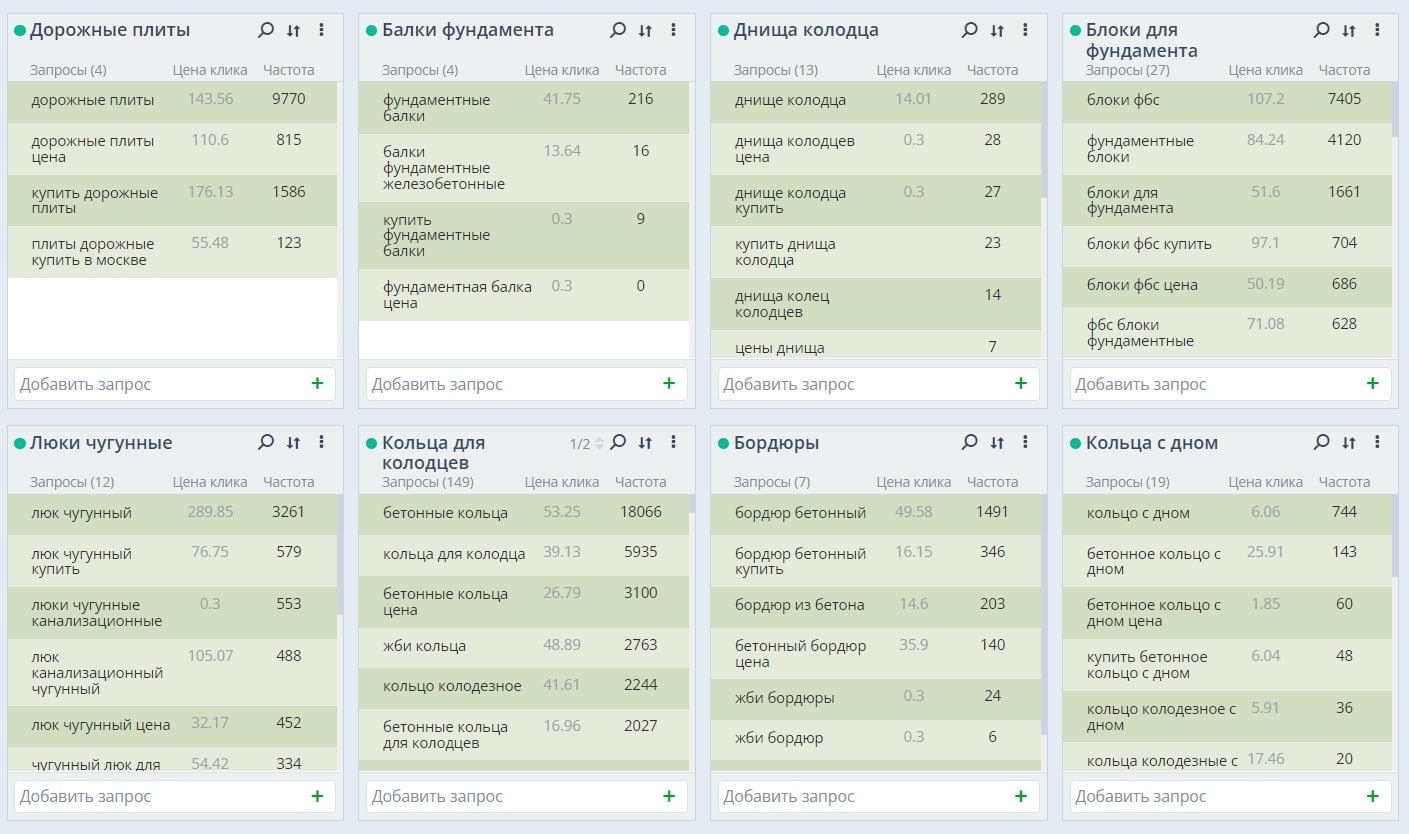
Task: Search within the Днища колодца group
Action: [969, 30]
